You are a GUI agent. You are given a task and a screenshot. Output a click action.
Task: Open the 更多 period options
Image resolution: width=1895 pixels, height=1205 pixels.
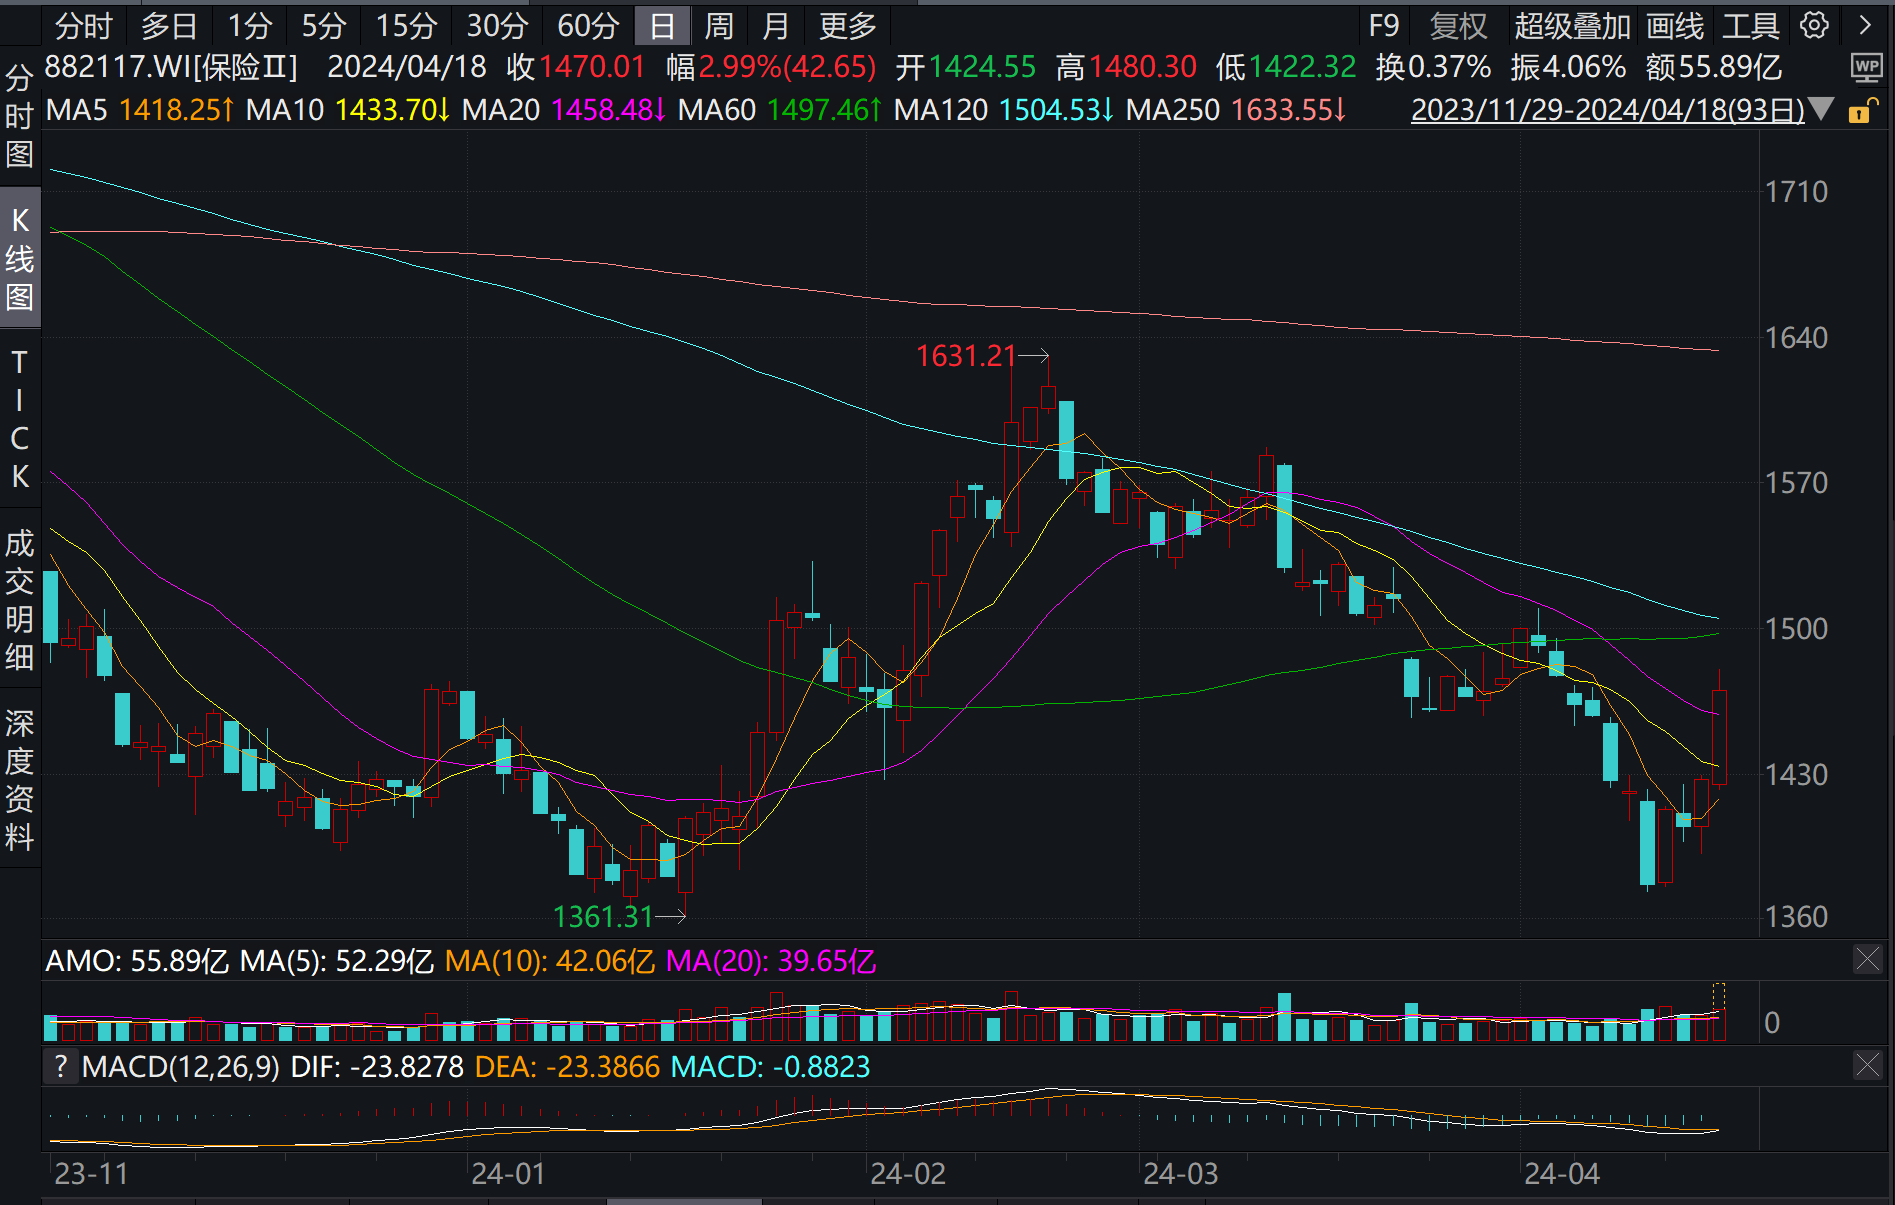point(847,26)
